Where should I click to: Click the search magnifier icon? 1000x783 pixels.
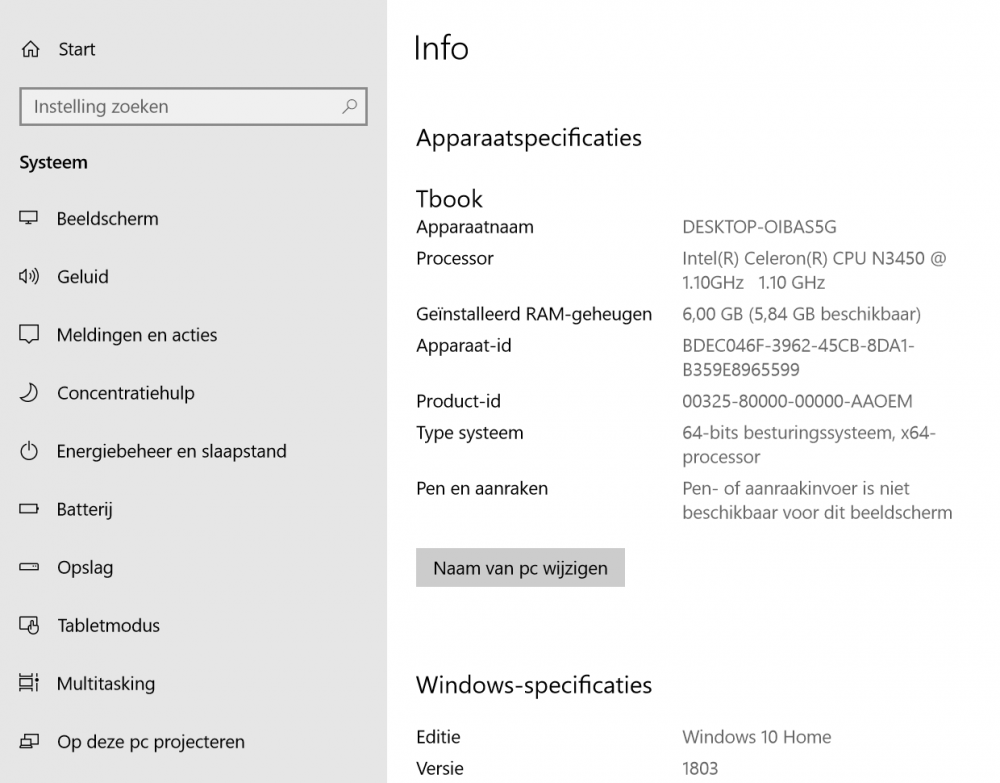click(x=350, y=106)
